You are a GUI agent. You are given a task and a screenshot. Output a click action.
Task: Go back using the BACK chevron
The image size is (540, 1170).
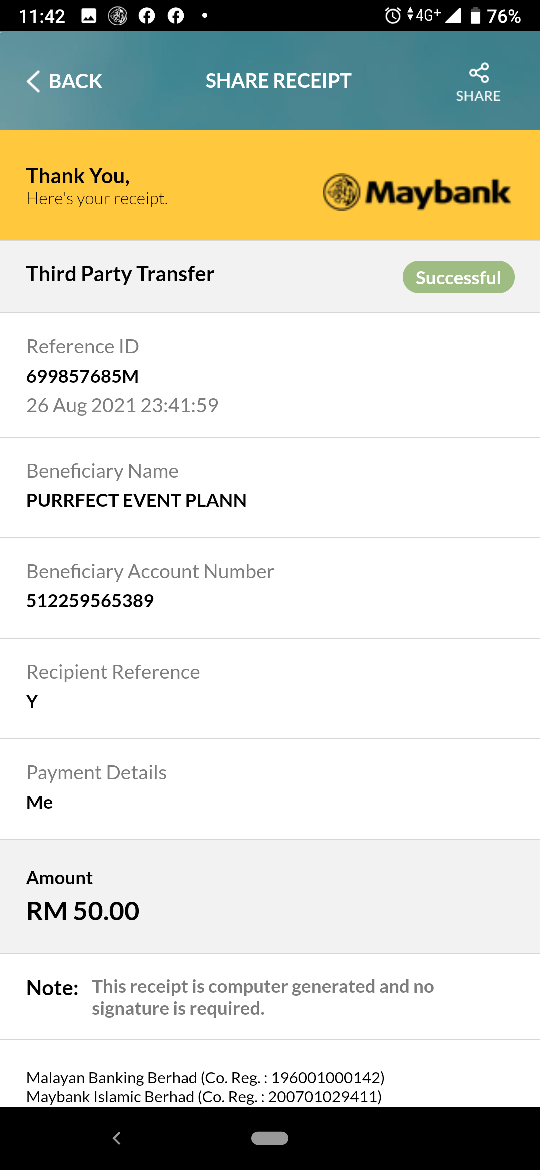coord(32,81)
